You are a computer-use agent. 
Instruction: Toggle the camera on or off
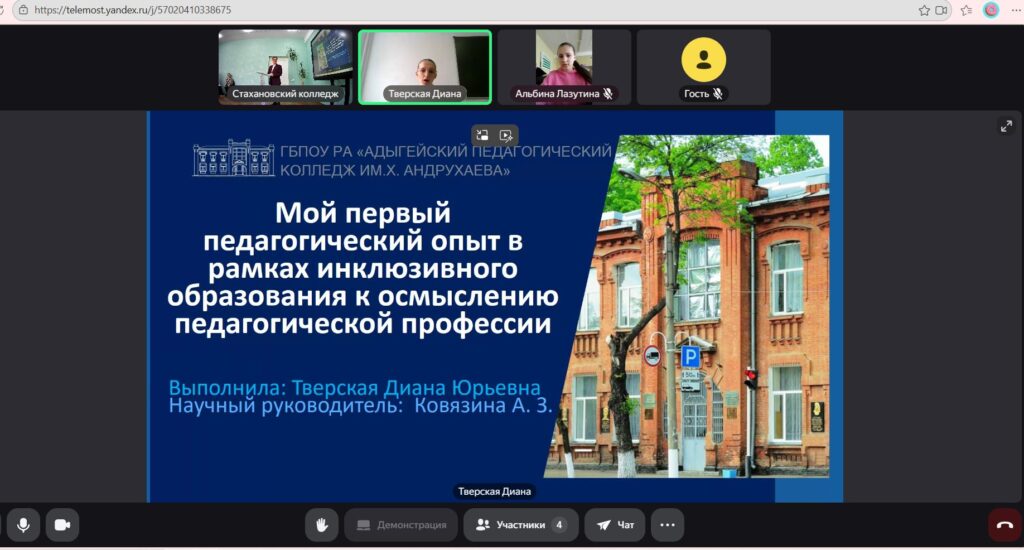(62, 524)
